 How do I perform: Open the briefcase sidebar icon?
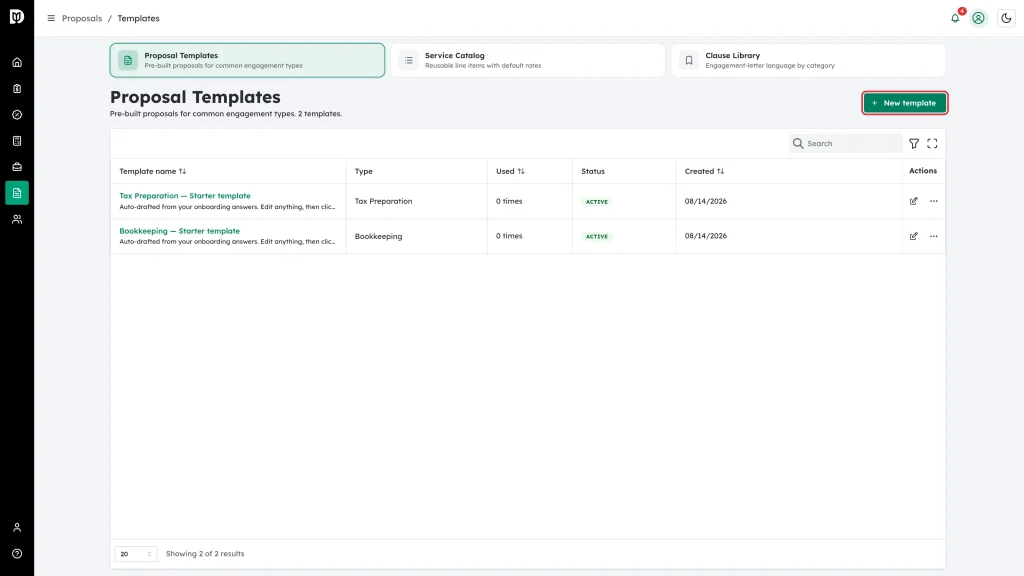pos(17,167)
